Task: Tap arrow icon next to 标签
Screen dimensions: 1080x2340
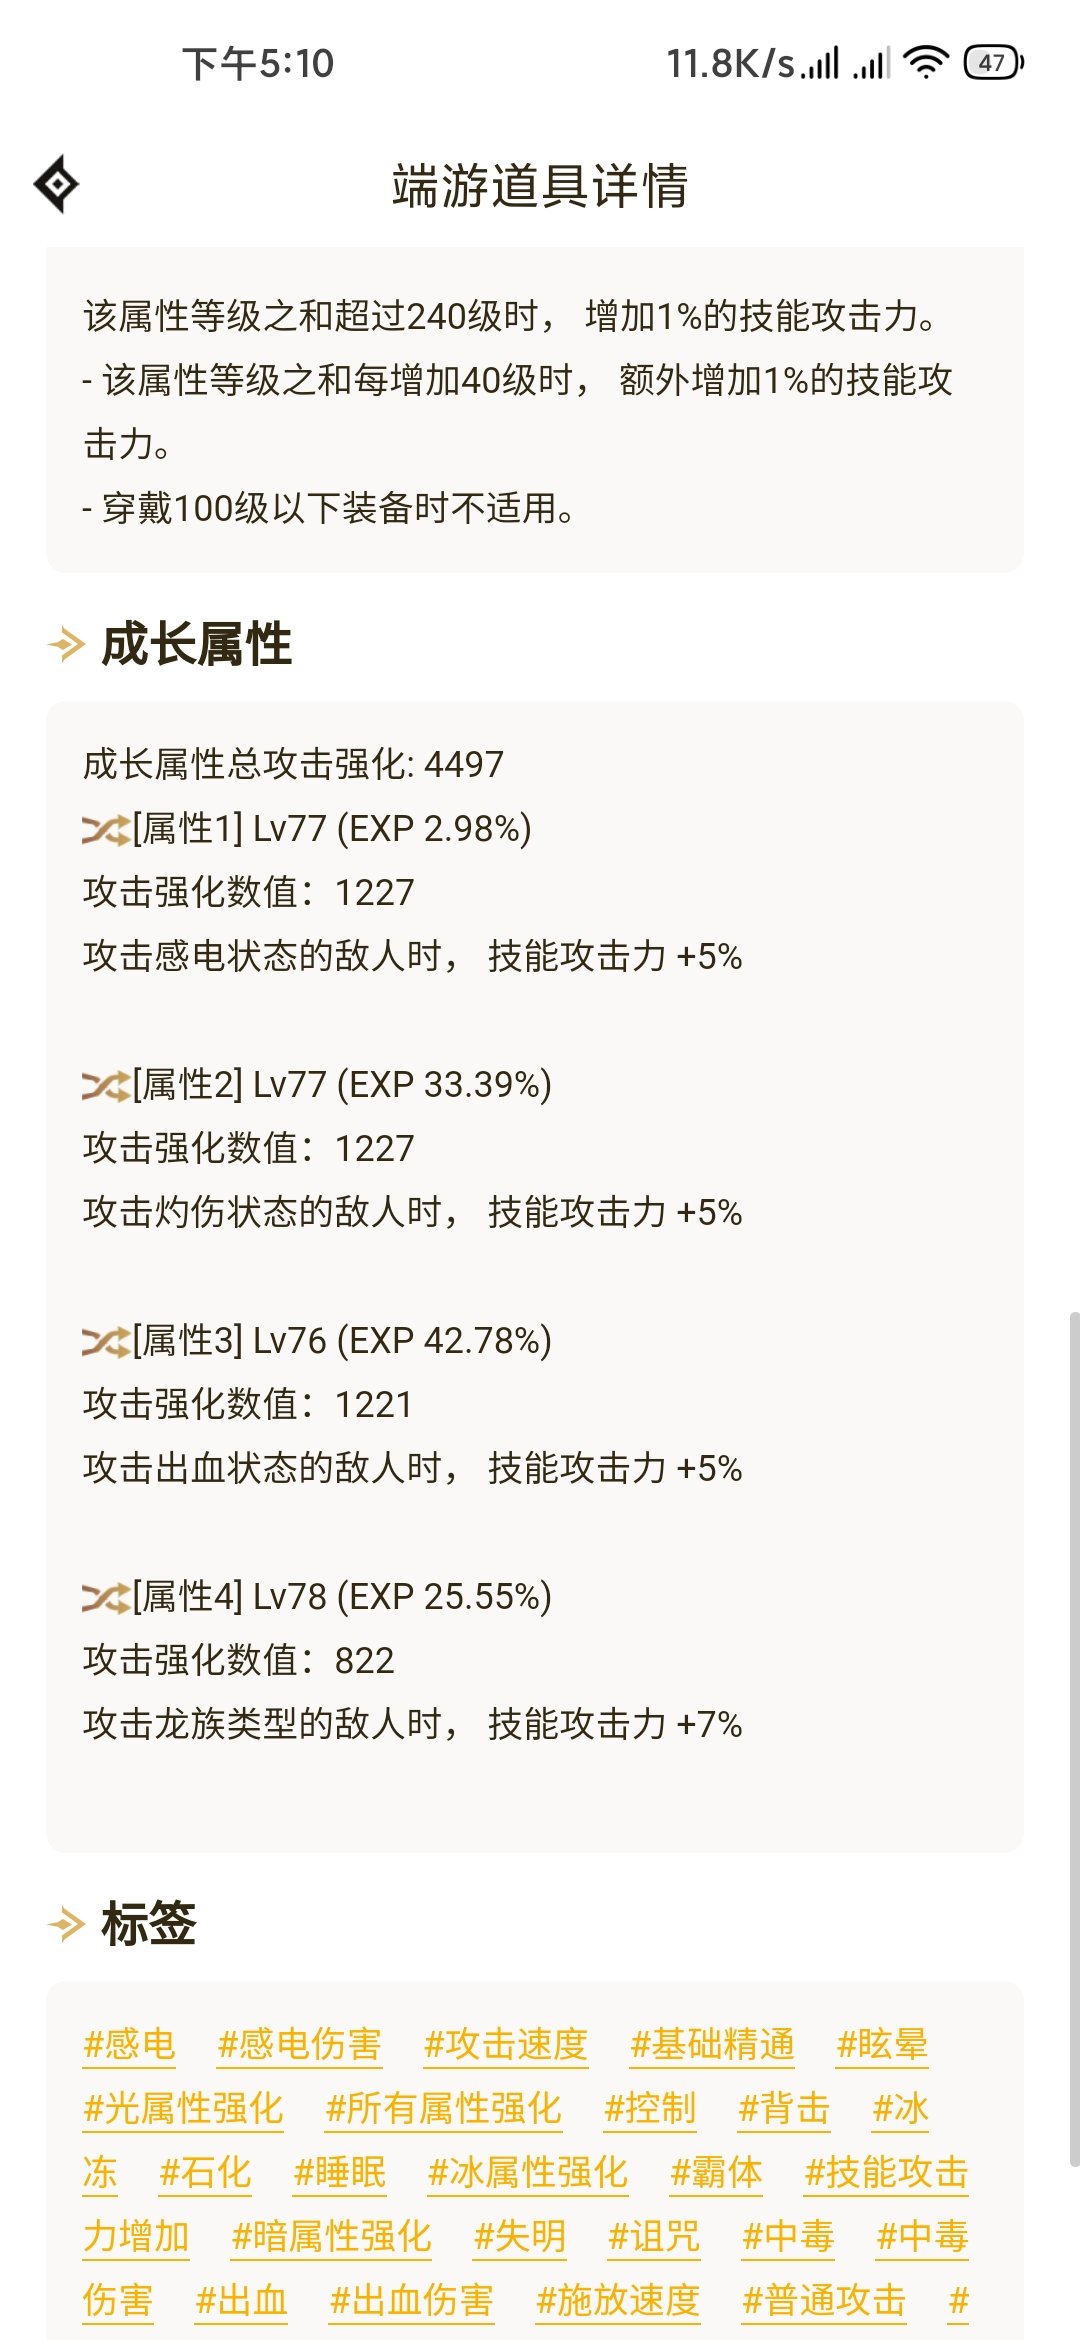Action: 67,1923
